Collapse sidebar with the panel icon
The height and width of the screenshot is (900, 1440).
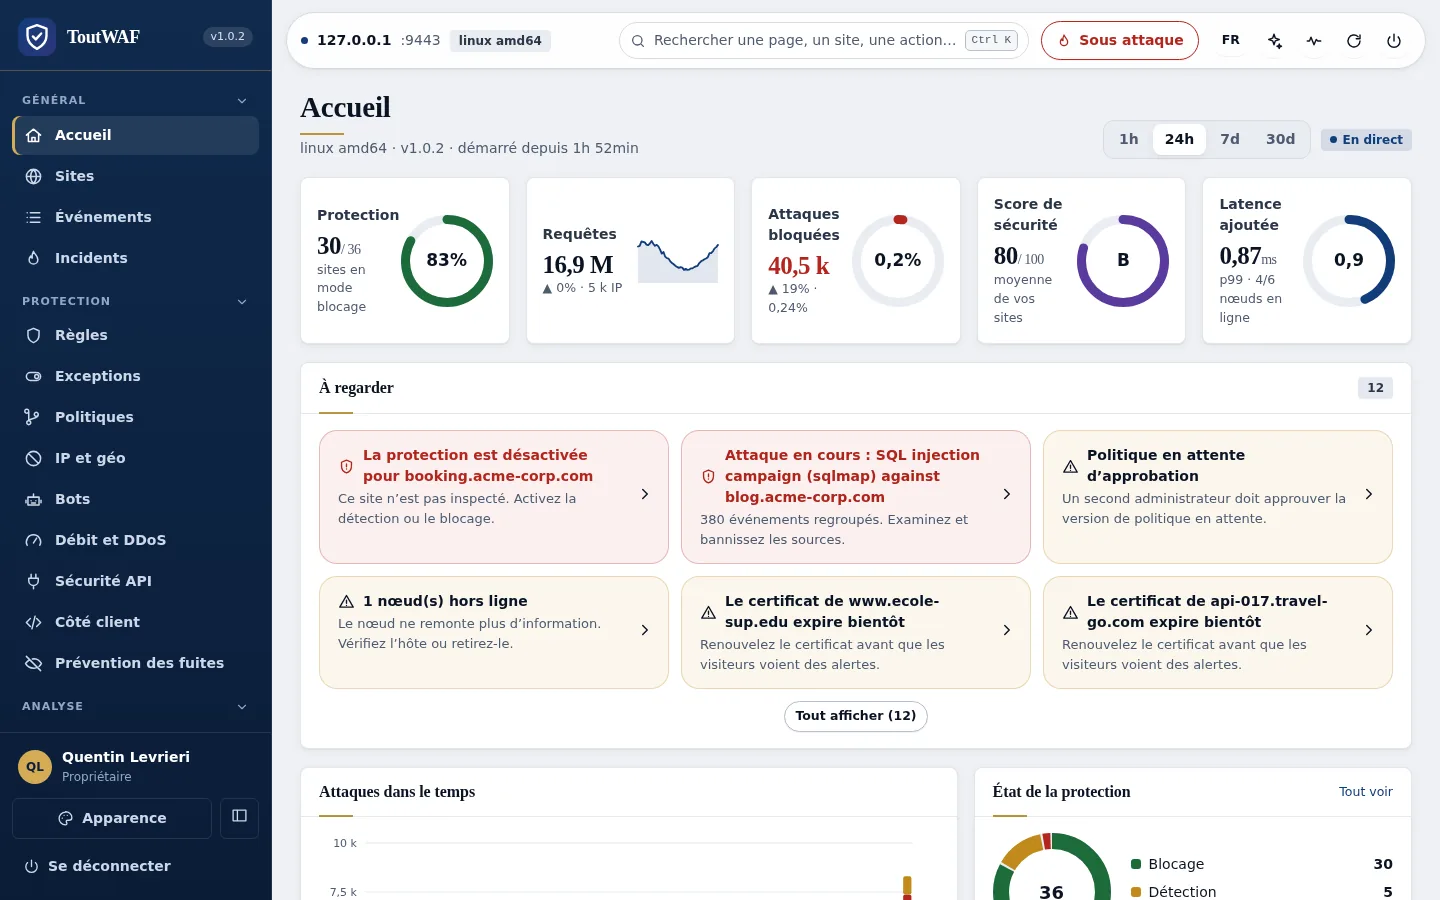(x=239, y=817)
